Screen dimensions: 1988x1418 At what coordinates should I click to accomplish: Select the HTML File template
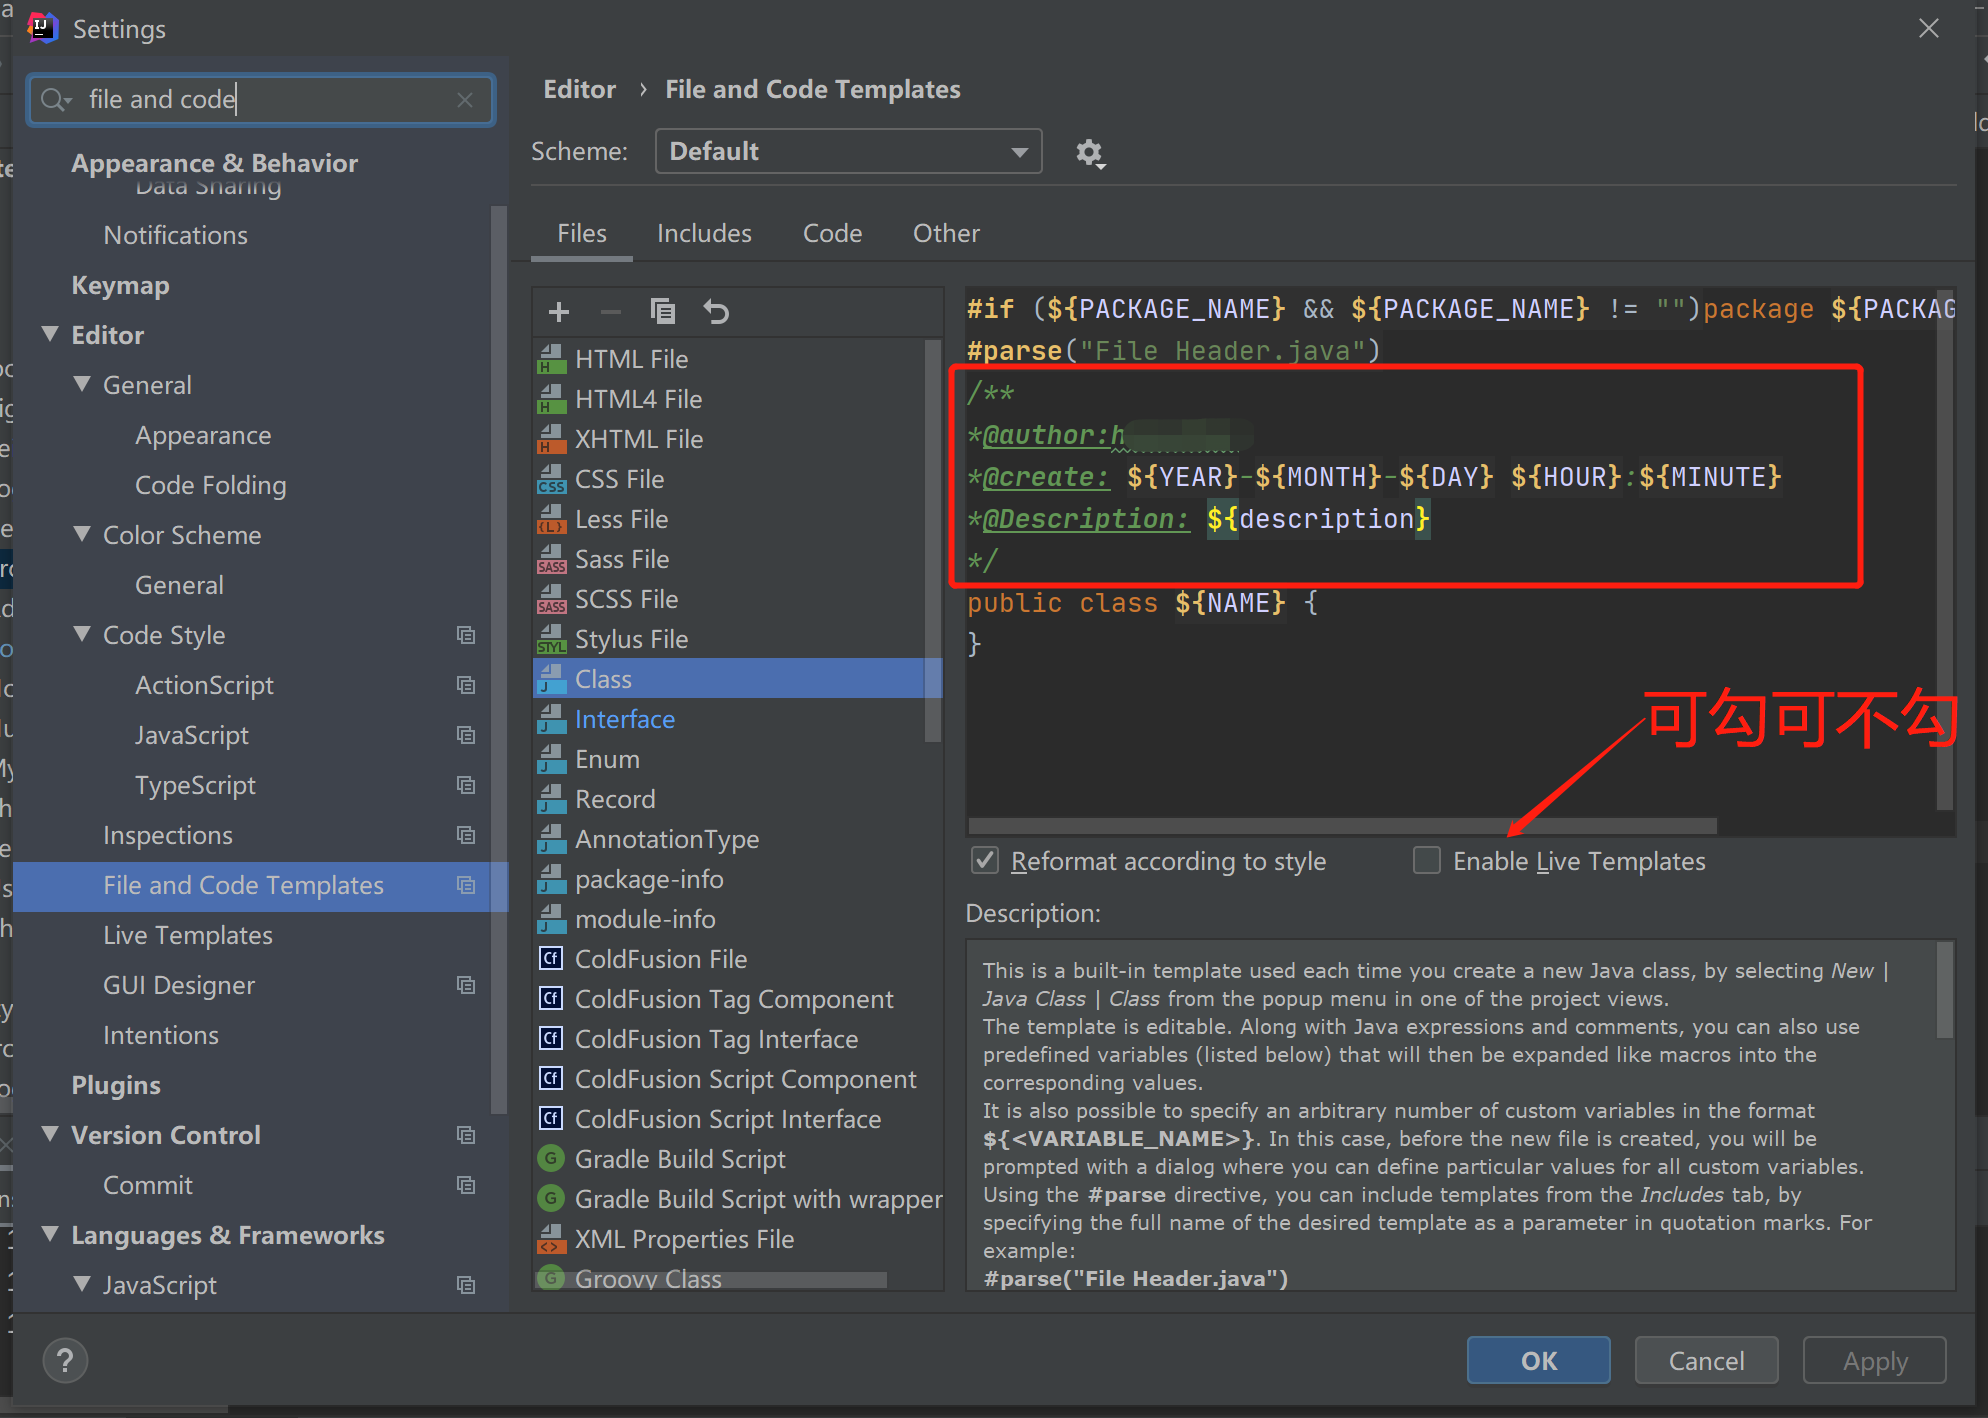[x=631, y=359]
